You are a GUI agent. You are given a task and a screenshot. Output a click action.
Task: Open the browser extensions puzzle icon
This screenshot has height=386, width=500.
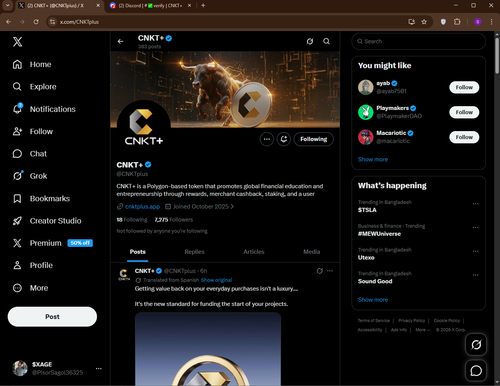(x=457, y=22)
